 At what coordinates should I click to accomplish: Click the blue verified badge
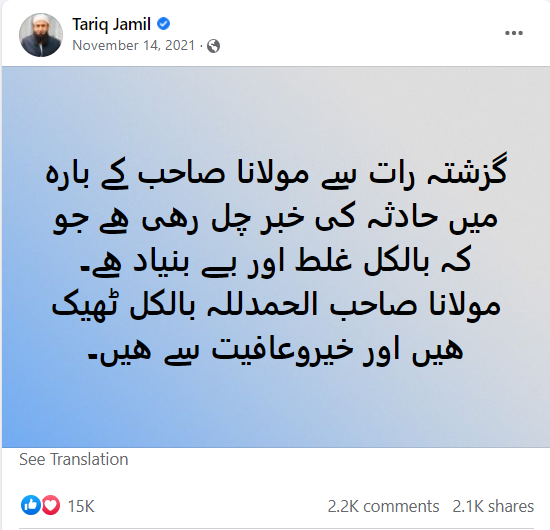click(x=163, y=24)
